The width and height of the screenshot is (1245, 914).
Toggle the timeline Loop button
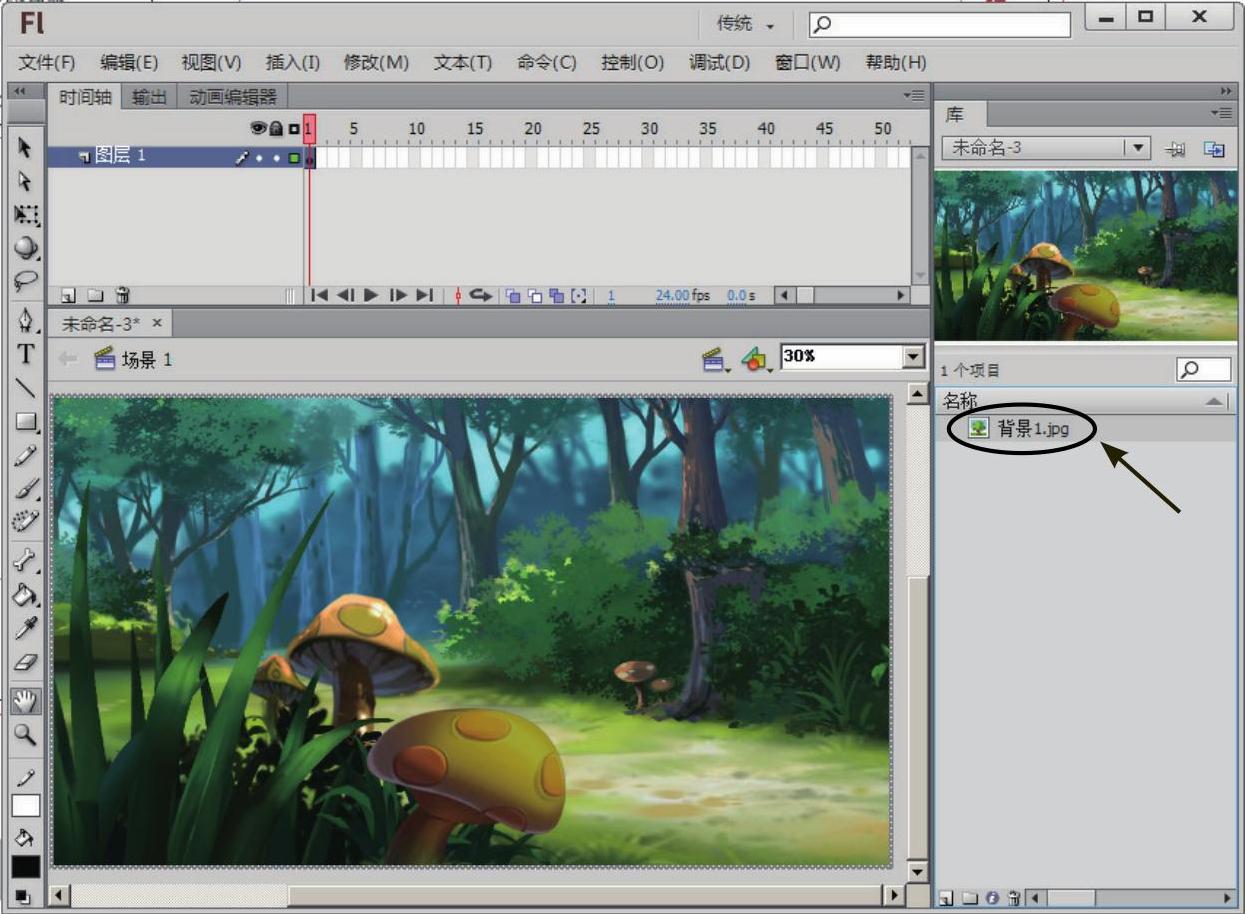pyautogui.click(x=482, y=296)
